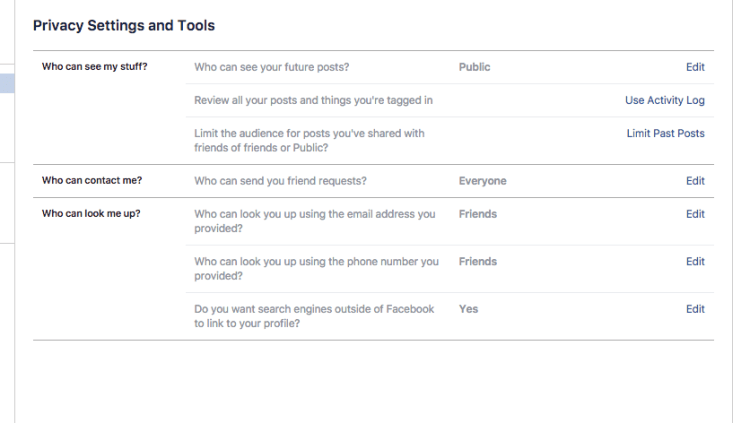Click the 'Yes' search engine value
This screenshot has width=750, height=423.
[x=468, y=309]
